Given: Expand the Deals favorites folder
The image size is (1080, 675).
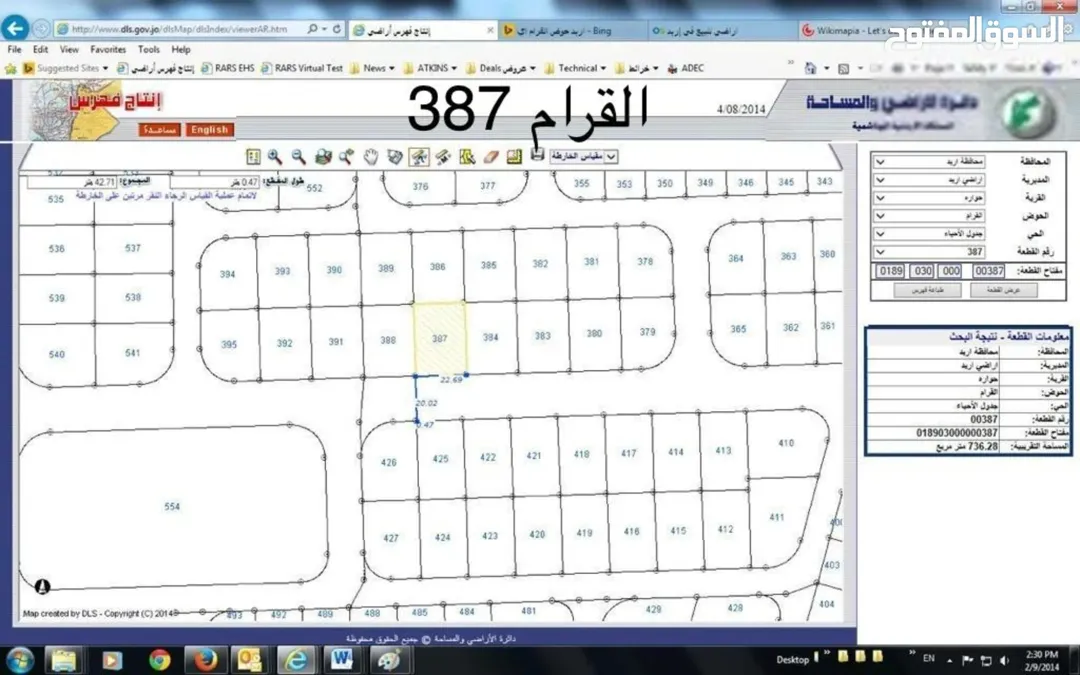Looking at the screenshot, I should [x=501, y=68].
